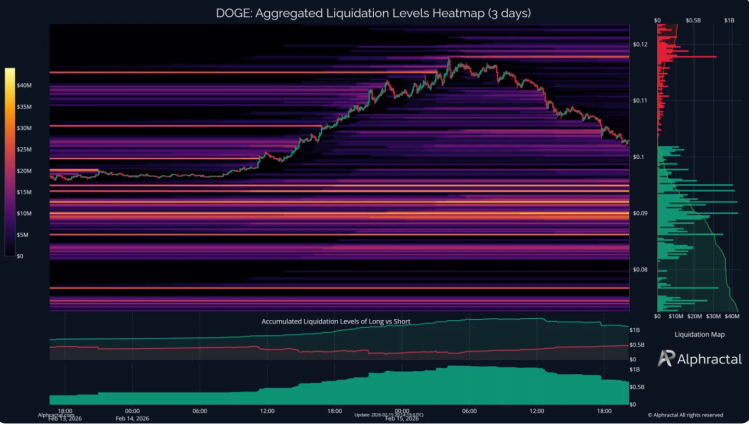Click the Alphractal brand name text
This screenshot has height=424, width=749.
(x=690, y=360)
